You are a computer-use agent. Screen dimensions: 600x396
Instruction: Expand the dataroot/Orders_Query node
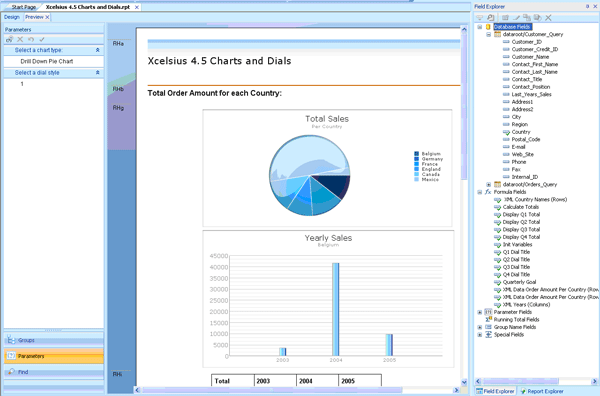point(489,184)
